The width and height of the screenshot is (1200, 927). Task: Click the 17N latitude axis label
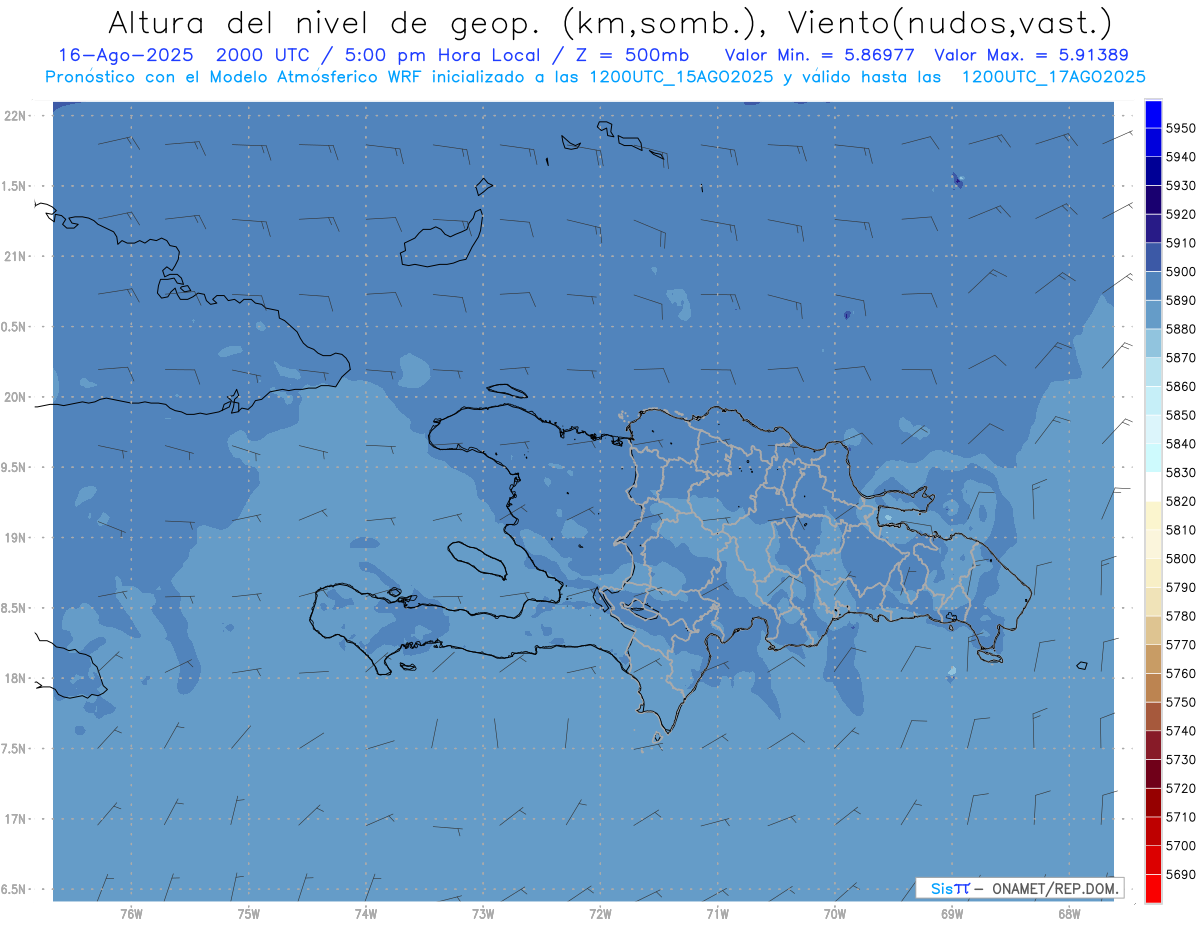(17, 819)
